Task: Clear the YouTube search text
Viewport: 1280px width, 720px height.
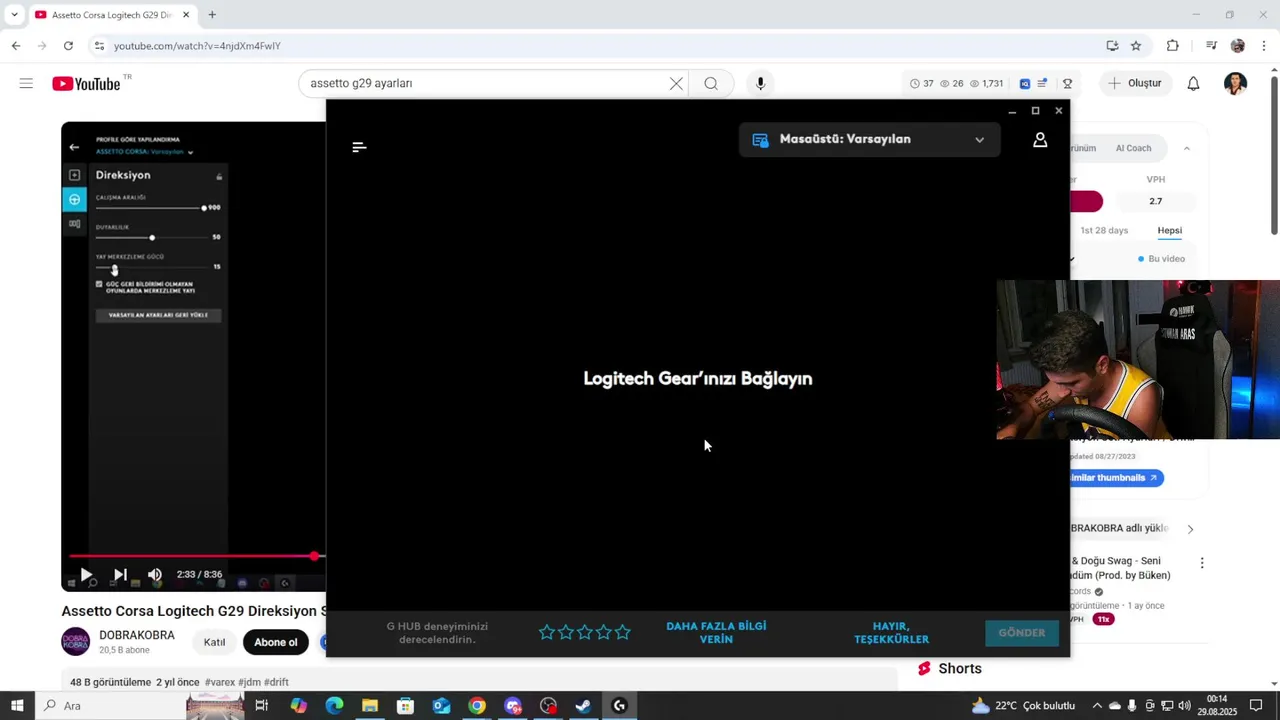Action: (x=676, y=83)
